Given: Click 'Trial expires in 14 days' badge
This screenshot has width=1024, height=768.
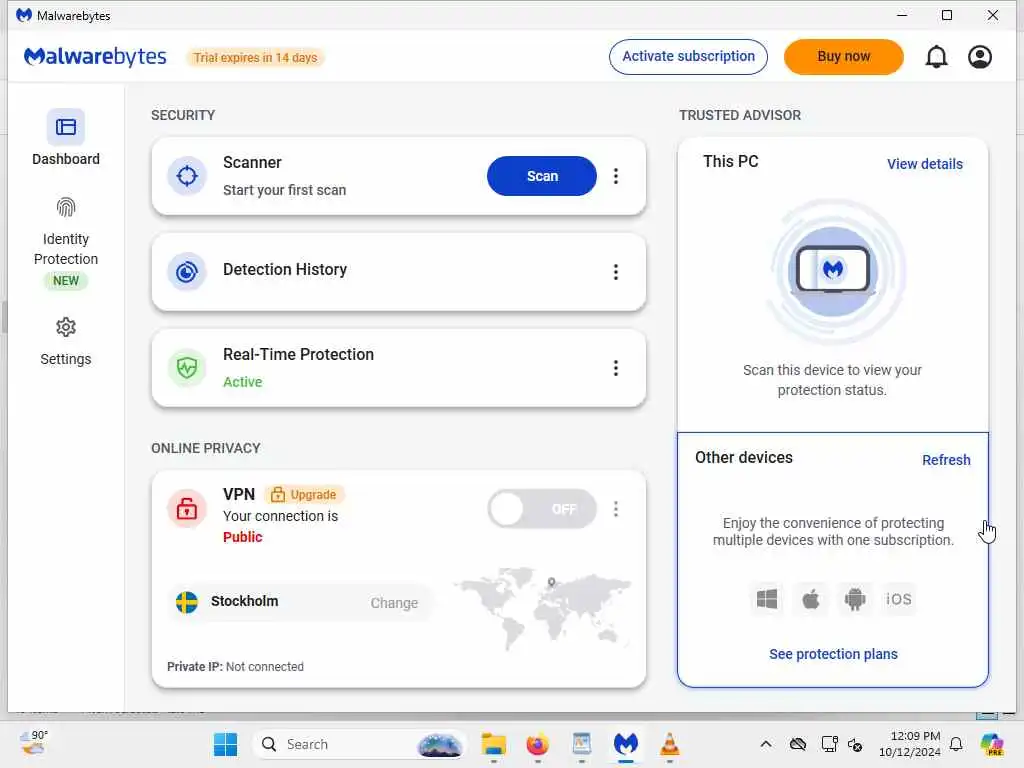Looking at the screenshot, I should tap(255, 57).
